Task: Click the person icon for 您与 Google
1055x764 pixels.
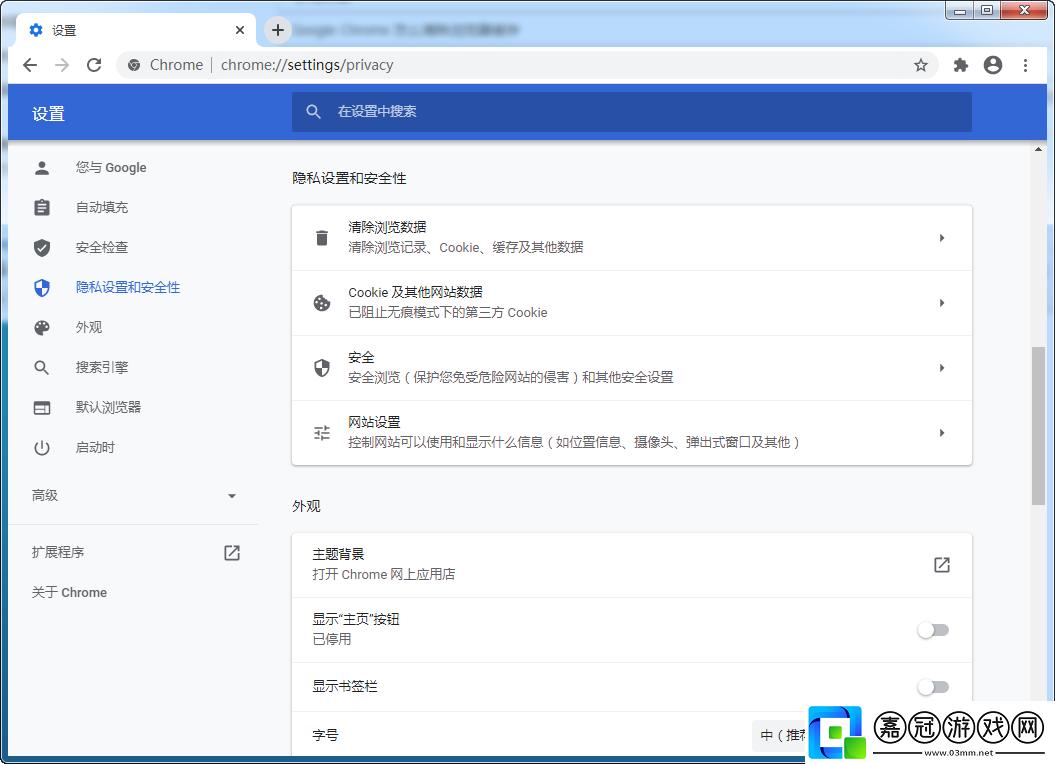Action: [x=42, y=168]
